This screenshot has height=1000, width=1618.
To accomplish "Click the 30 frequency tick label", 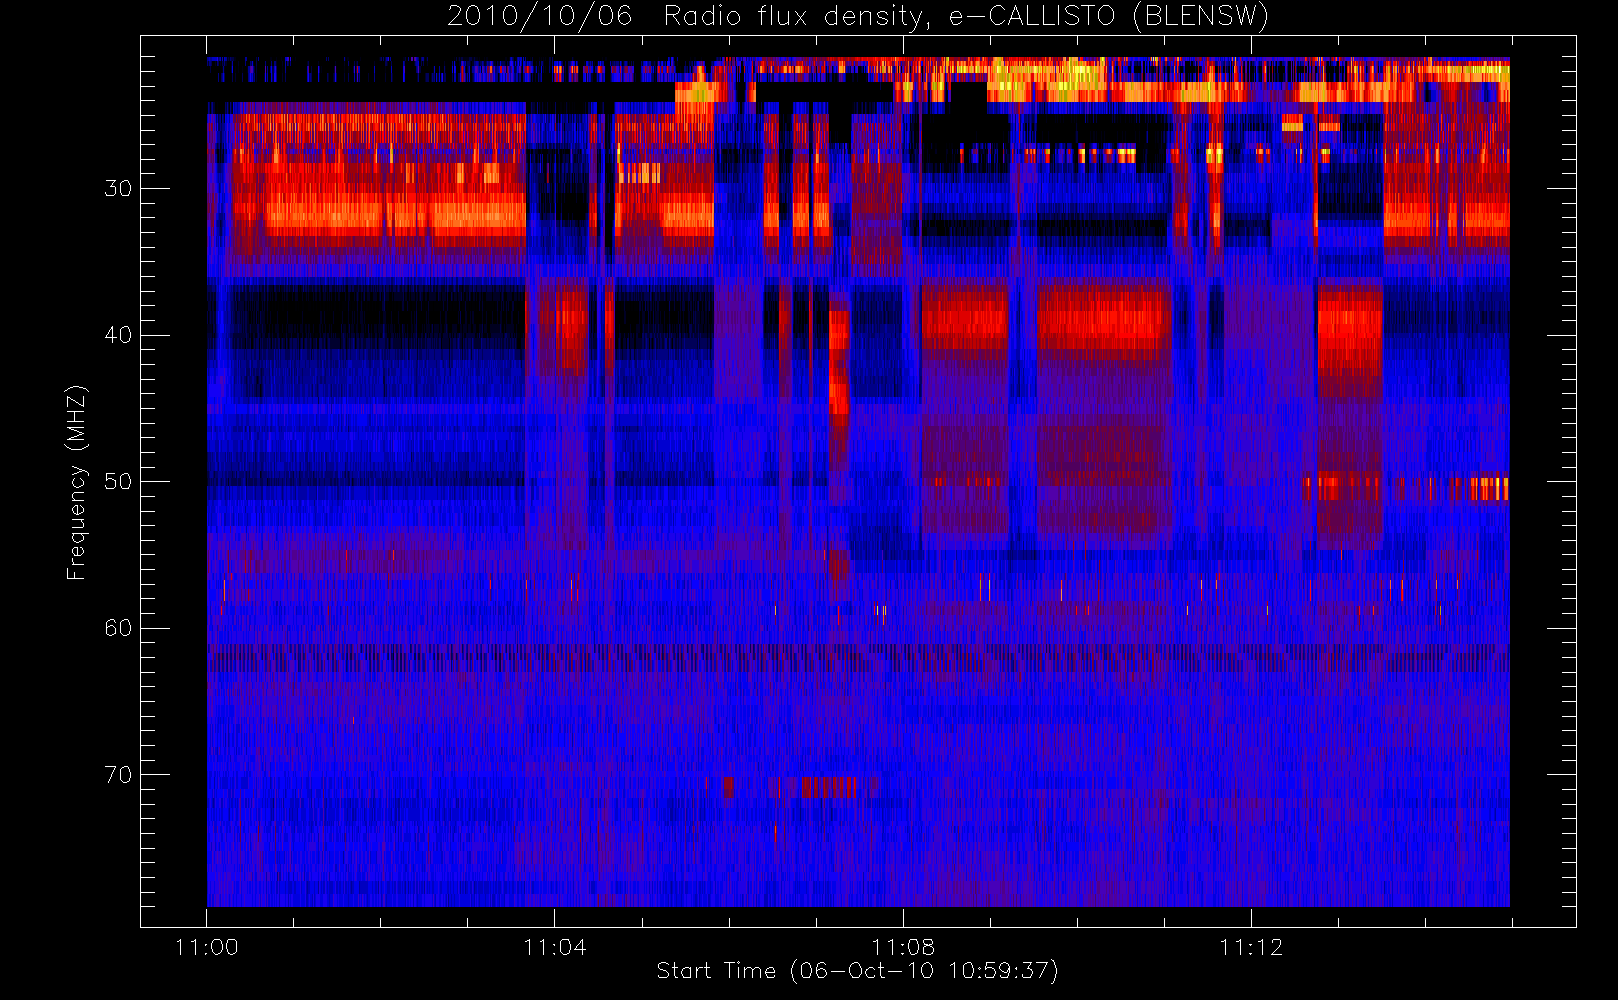I will pyautogui.click(x=118, y=188).
